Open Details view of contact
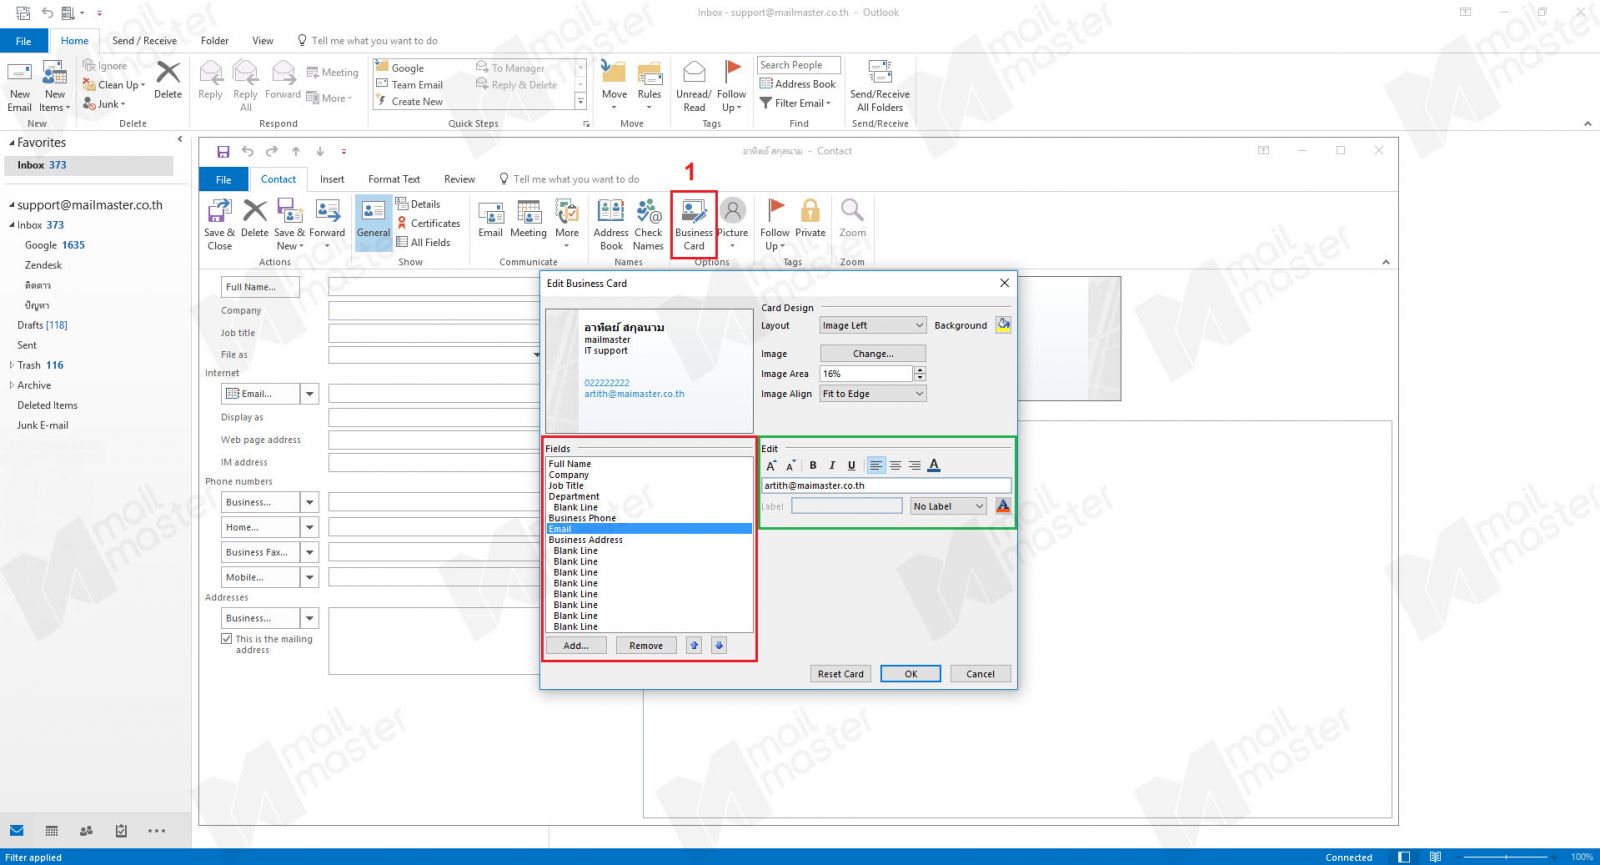Viewport: 1600px width, 865px height. 418,204
